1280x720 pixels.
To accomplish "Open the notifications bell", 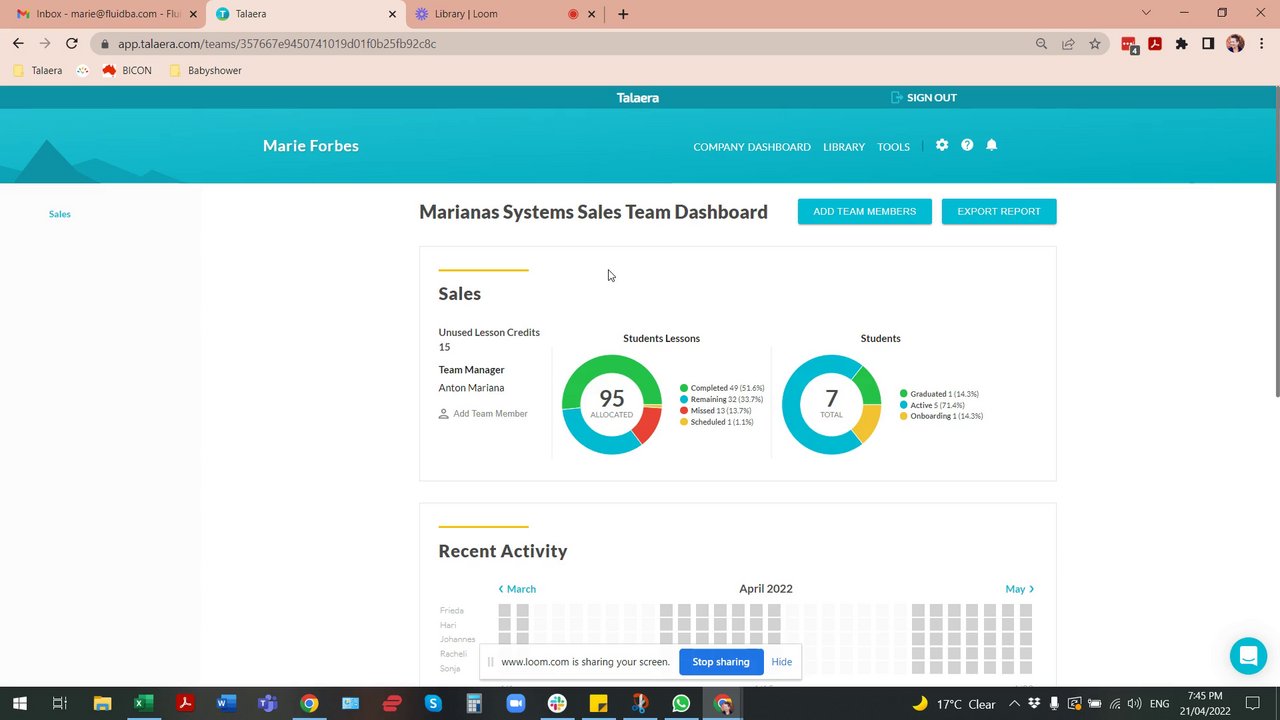I will coord(992,145).
